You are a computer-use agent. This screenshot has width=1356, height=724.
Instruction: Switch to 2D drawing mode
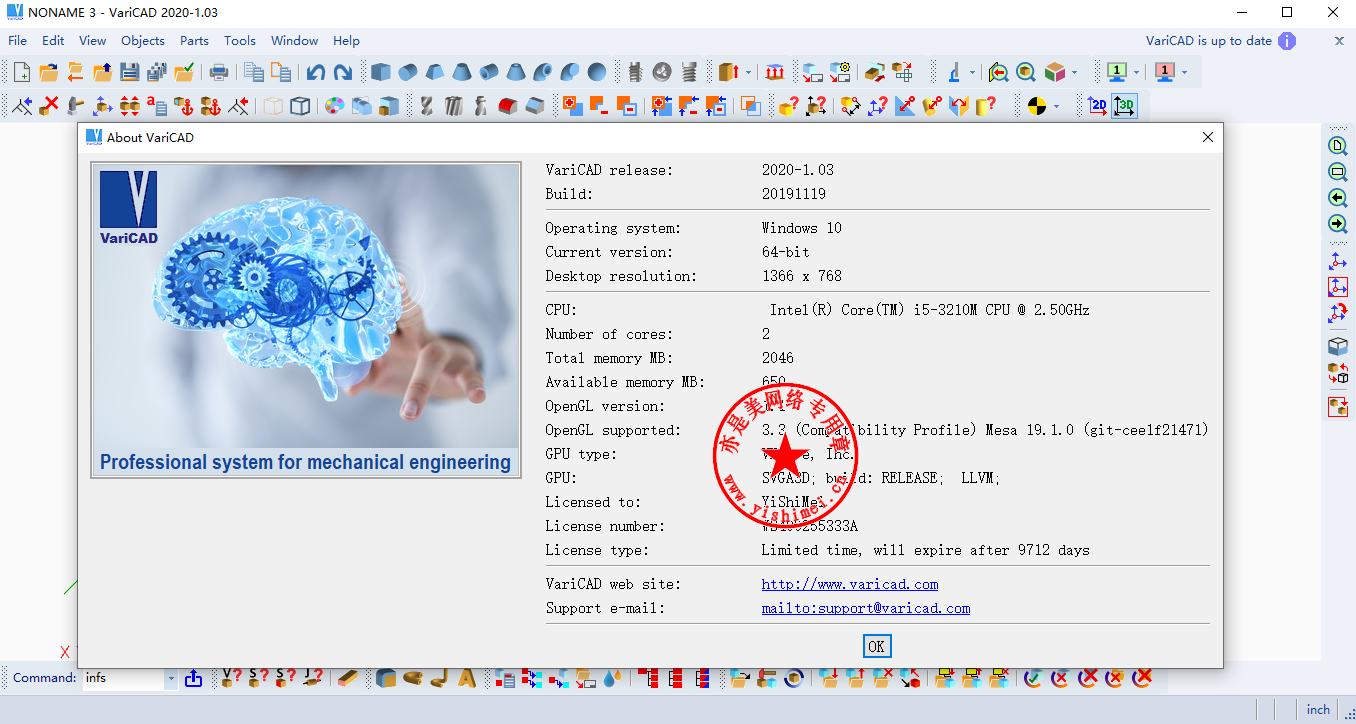tap(1097, 105)
